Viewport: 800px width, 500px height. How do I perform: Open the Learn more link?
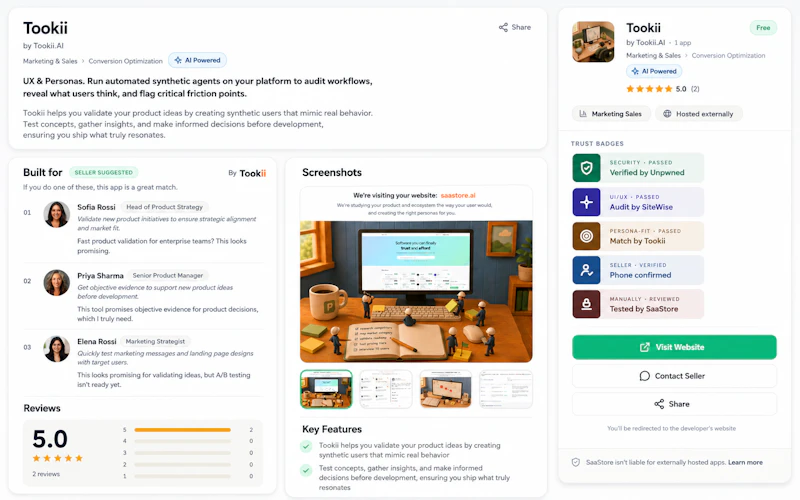pos(745,462)
